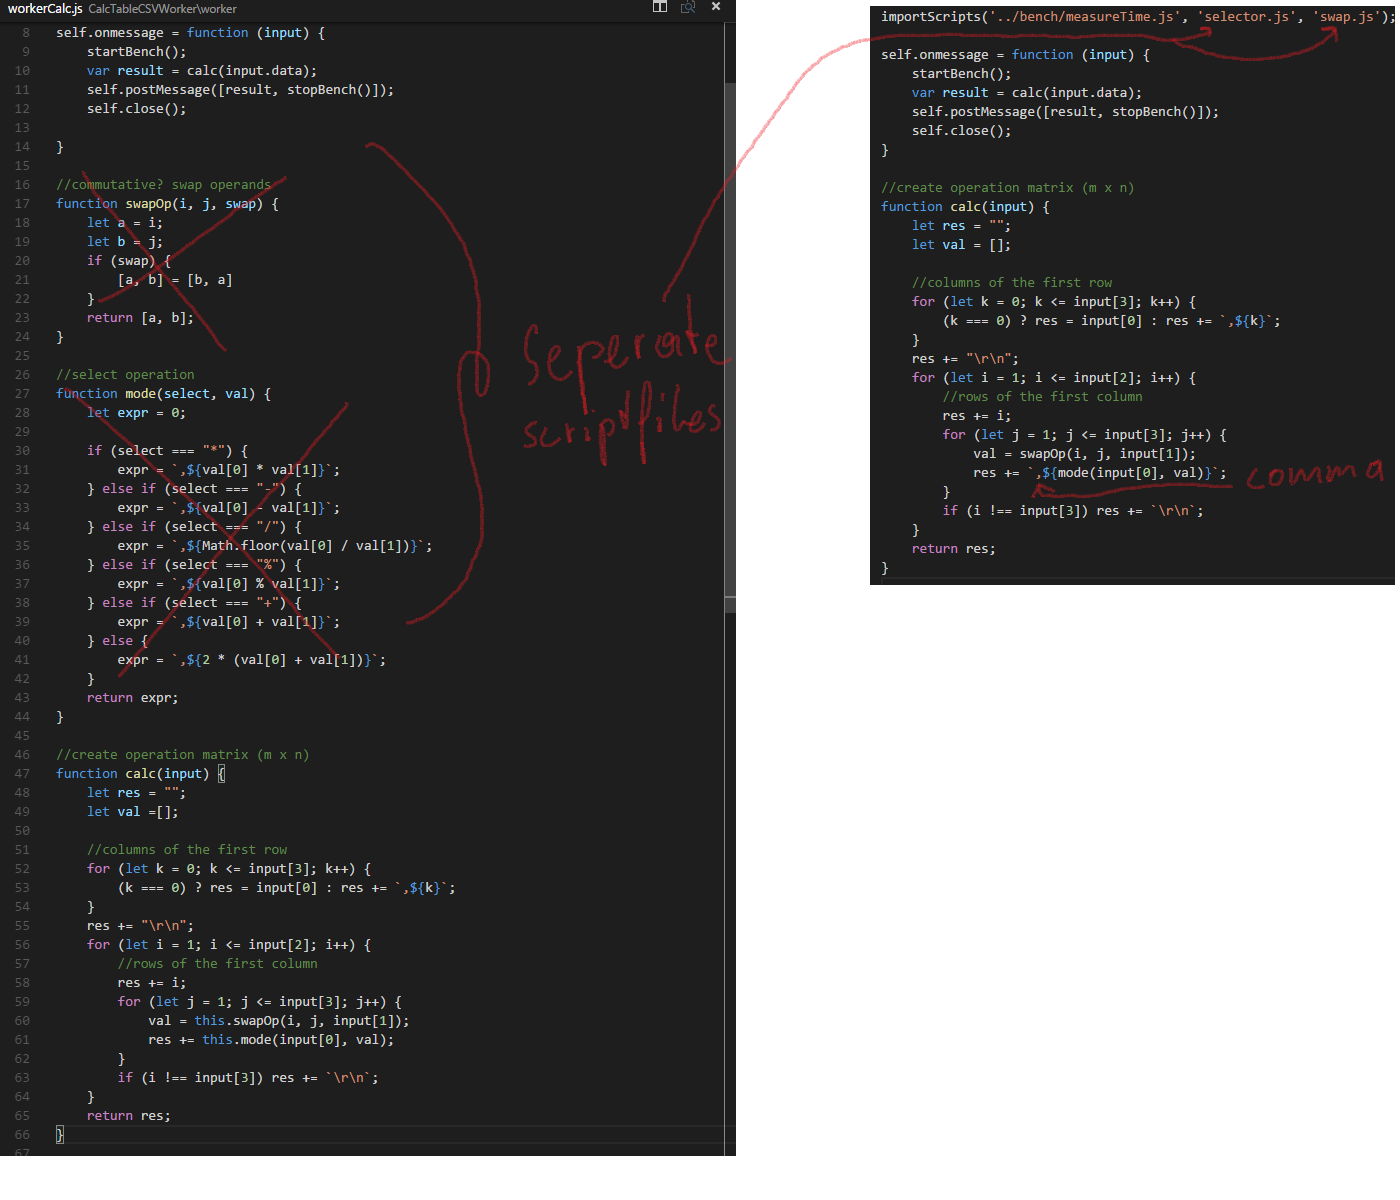Image resolution: width=1400 pixels, height=1200 pixels.
Task: Open the worker breadcrumb dropdown
Action: tap(219, 8)
